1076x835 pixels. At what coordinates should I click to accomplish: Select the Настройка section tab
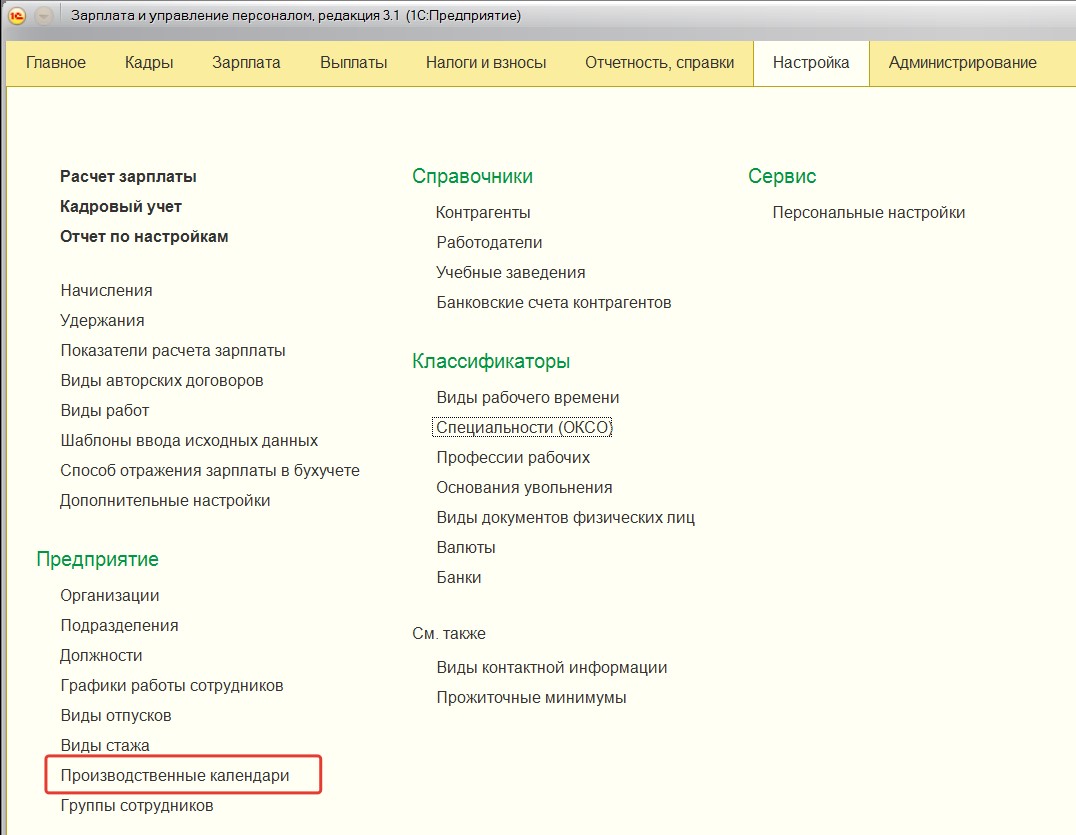(x=811, y=63)
